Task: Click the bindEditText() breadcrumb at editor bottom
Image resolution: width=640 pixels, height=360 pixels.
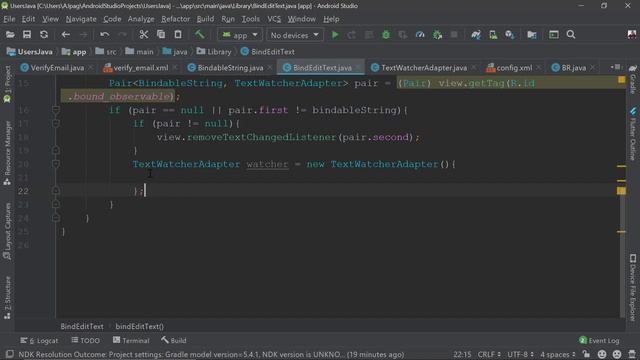Action: pos(140,327)
